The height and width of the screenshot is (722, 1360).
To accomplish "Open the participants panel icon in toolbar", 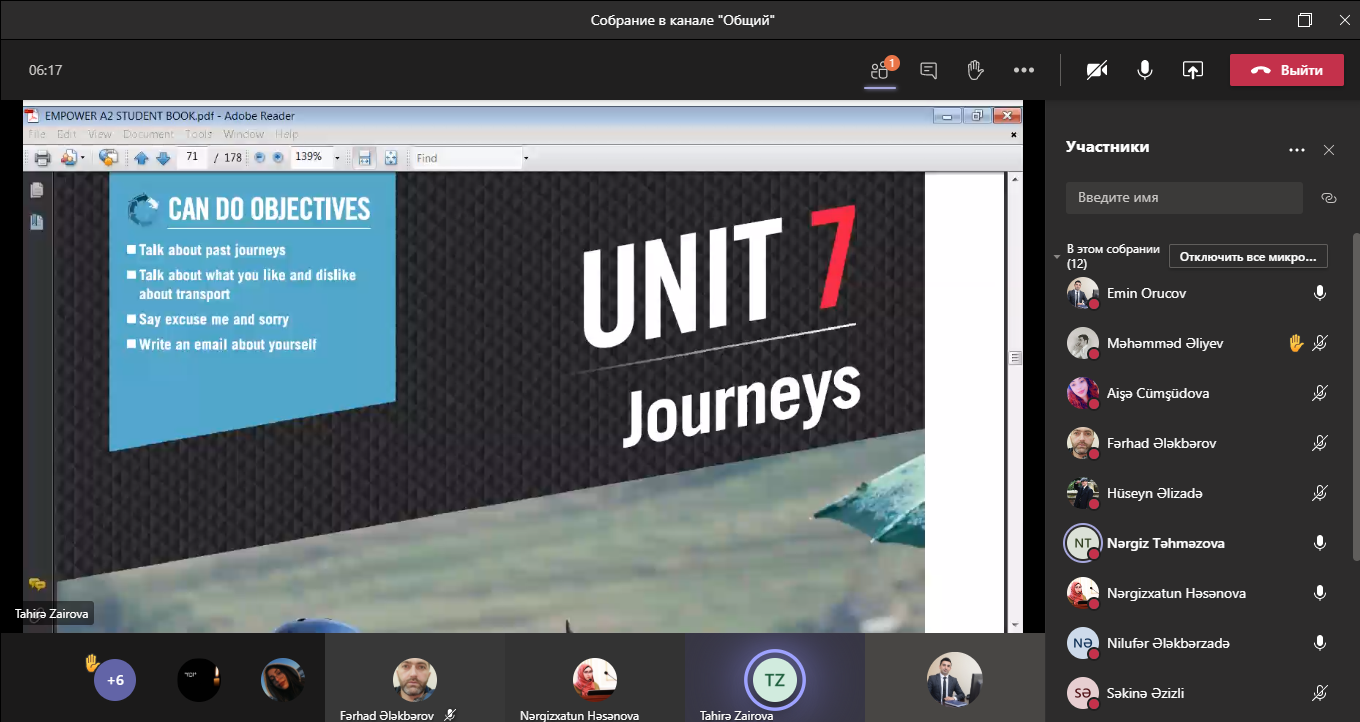I will 880,70.
